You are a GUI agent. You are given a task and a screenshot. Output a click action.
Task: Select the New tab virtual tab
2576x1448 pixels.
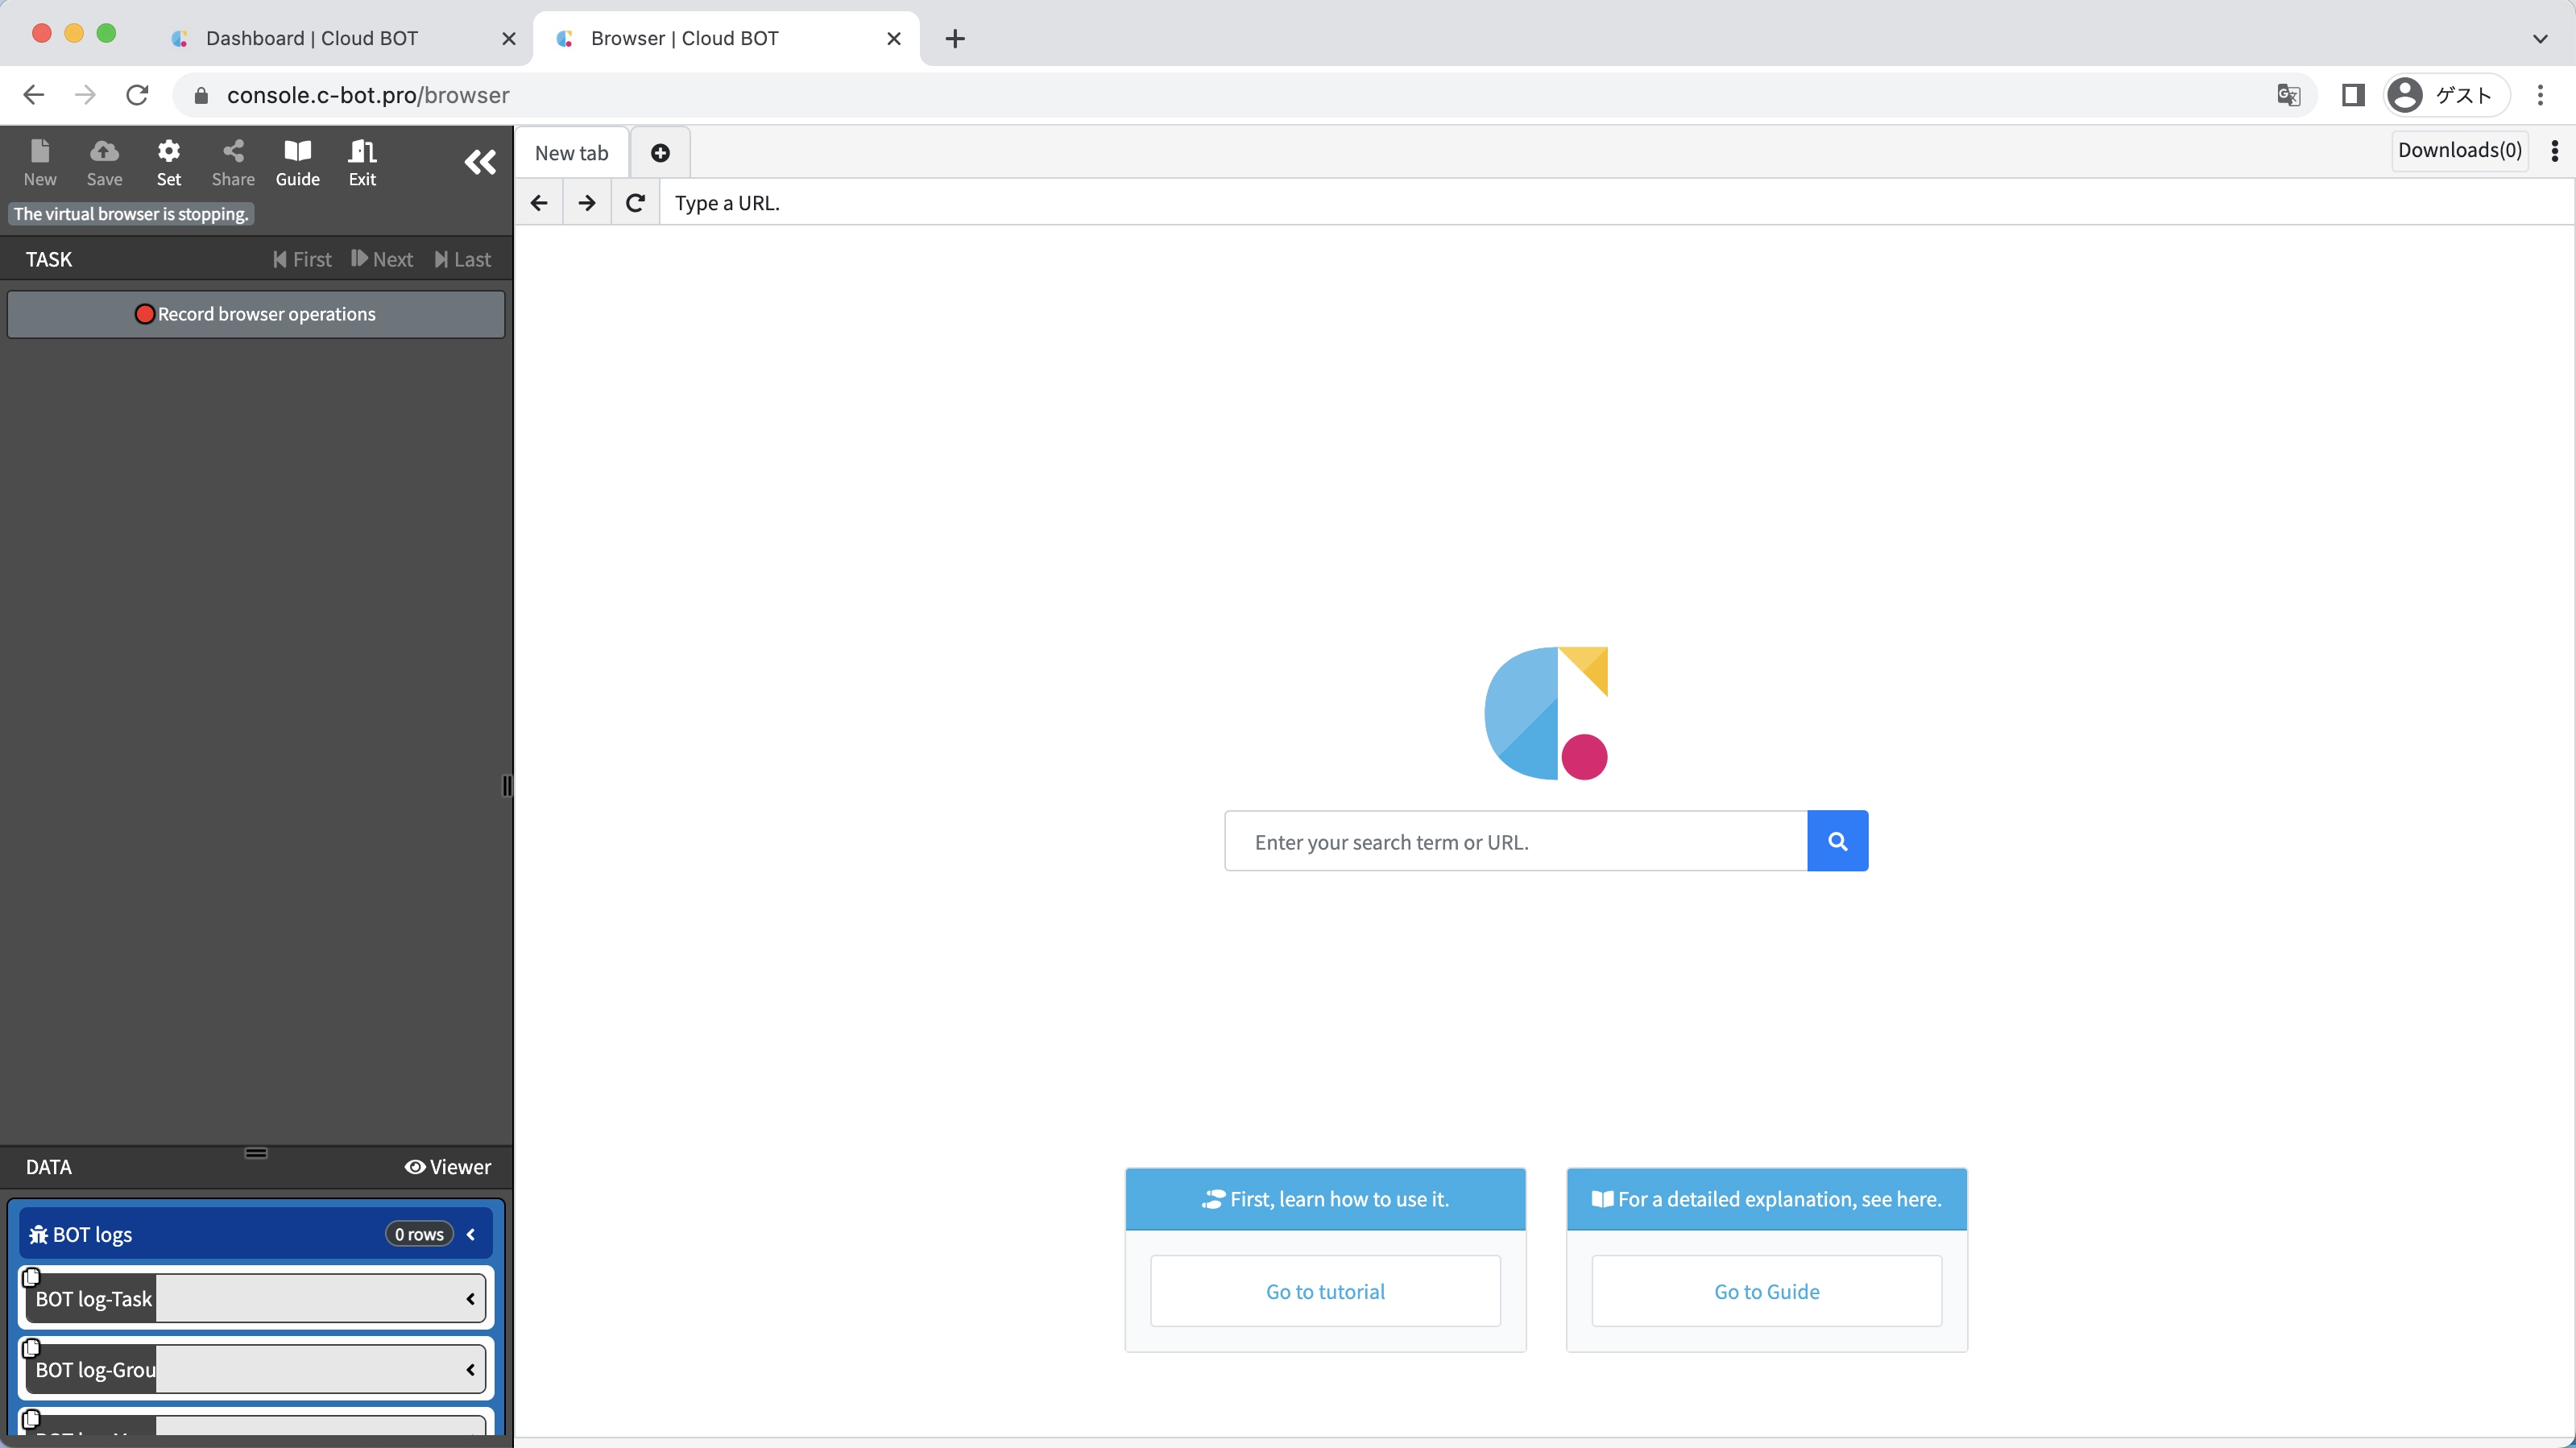(x=571, y=153)
